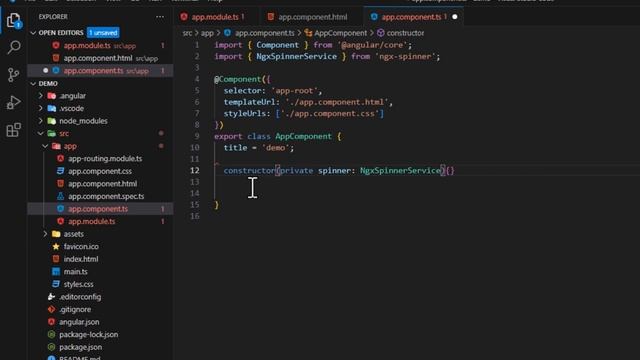Click the title = 'demo' line
The height and width of the screenshot is (360, 640).
tap(258, 148)
